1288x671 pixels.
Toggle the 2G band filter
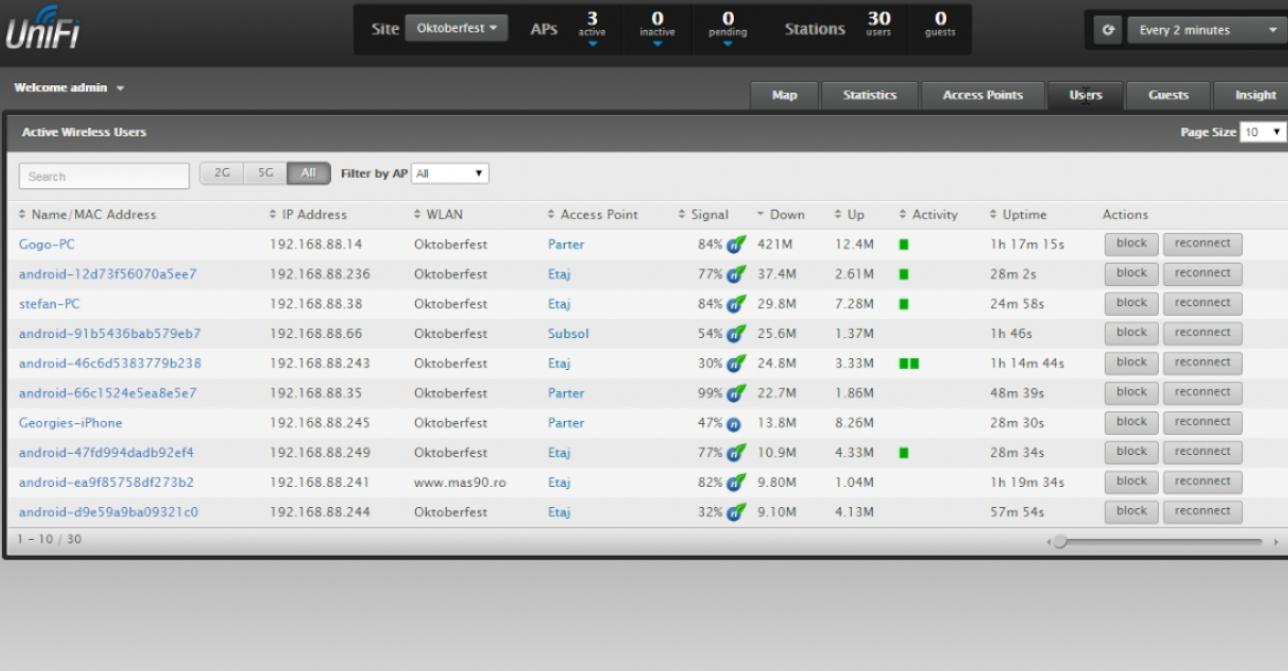click(222, 173)
